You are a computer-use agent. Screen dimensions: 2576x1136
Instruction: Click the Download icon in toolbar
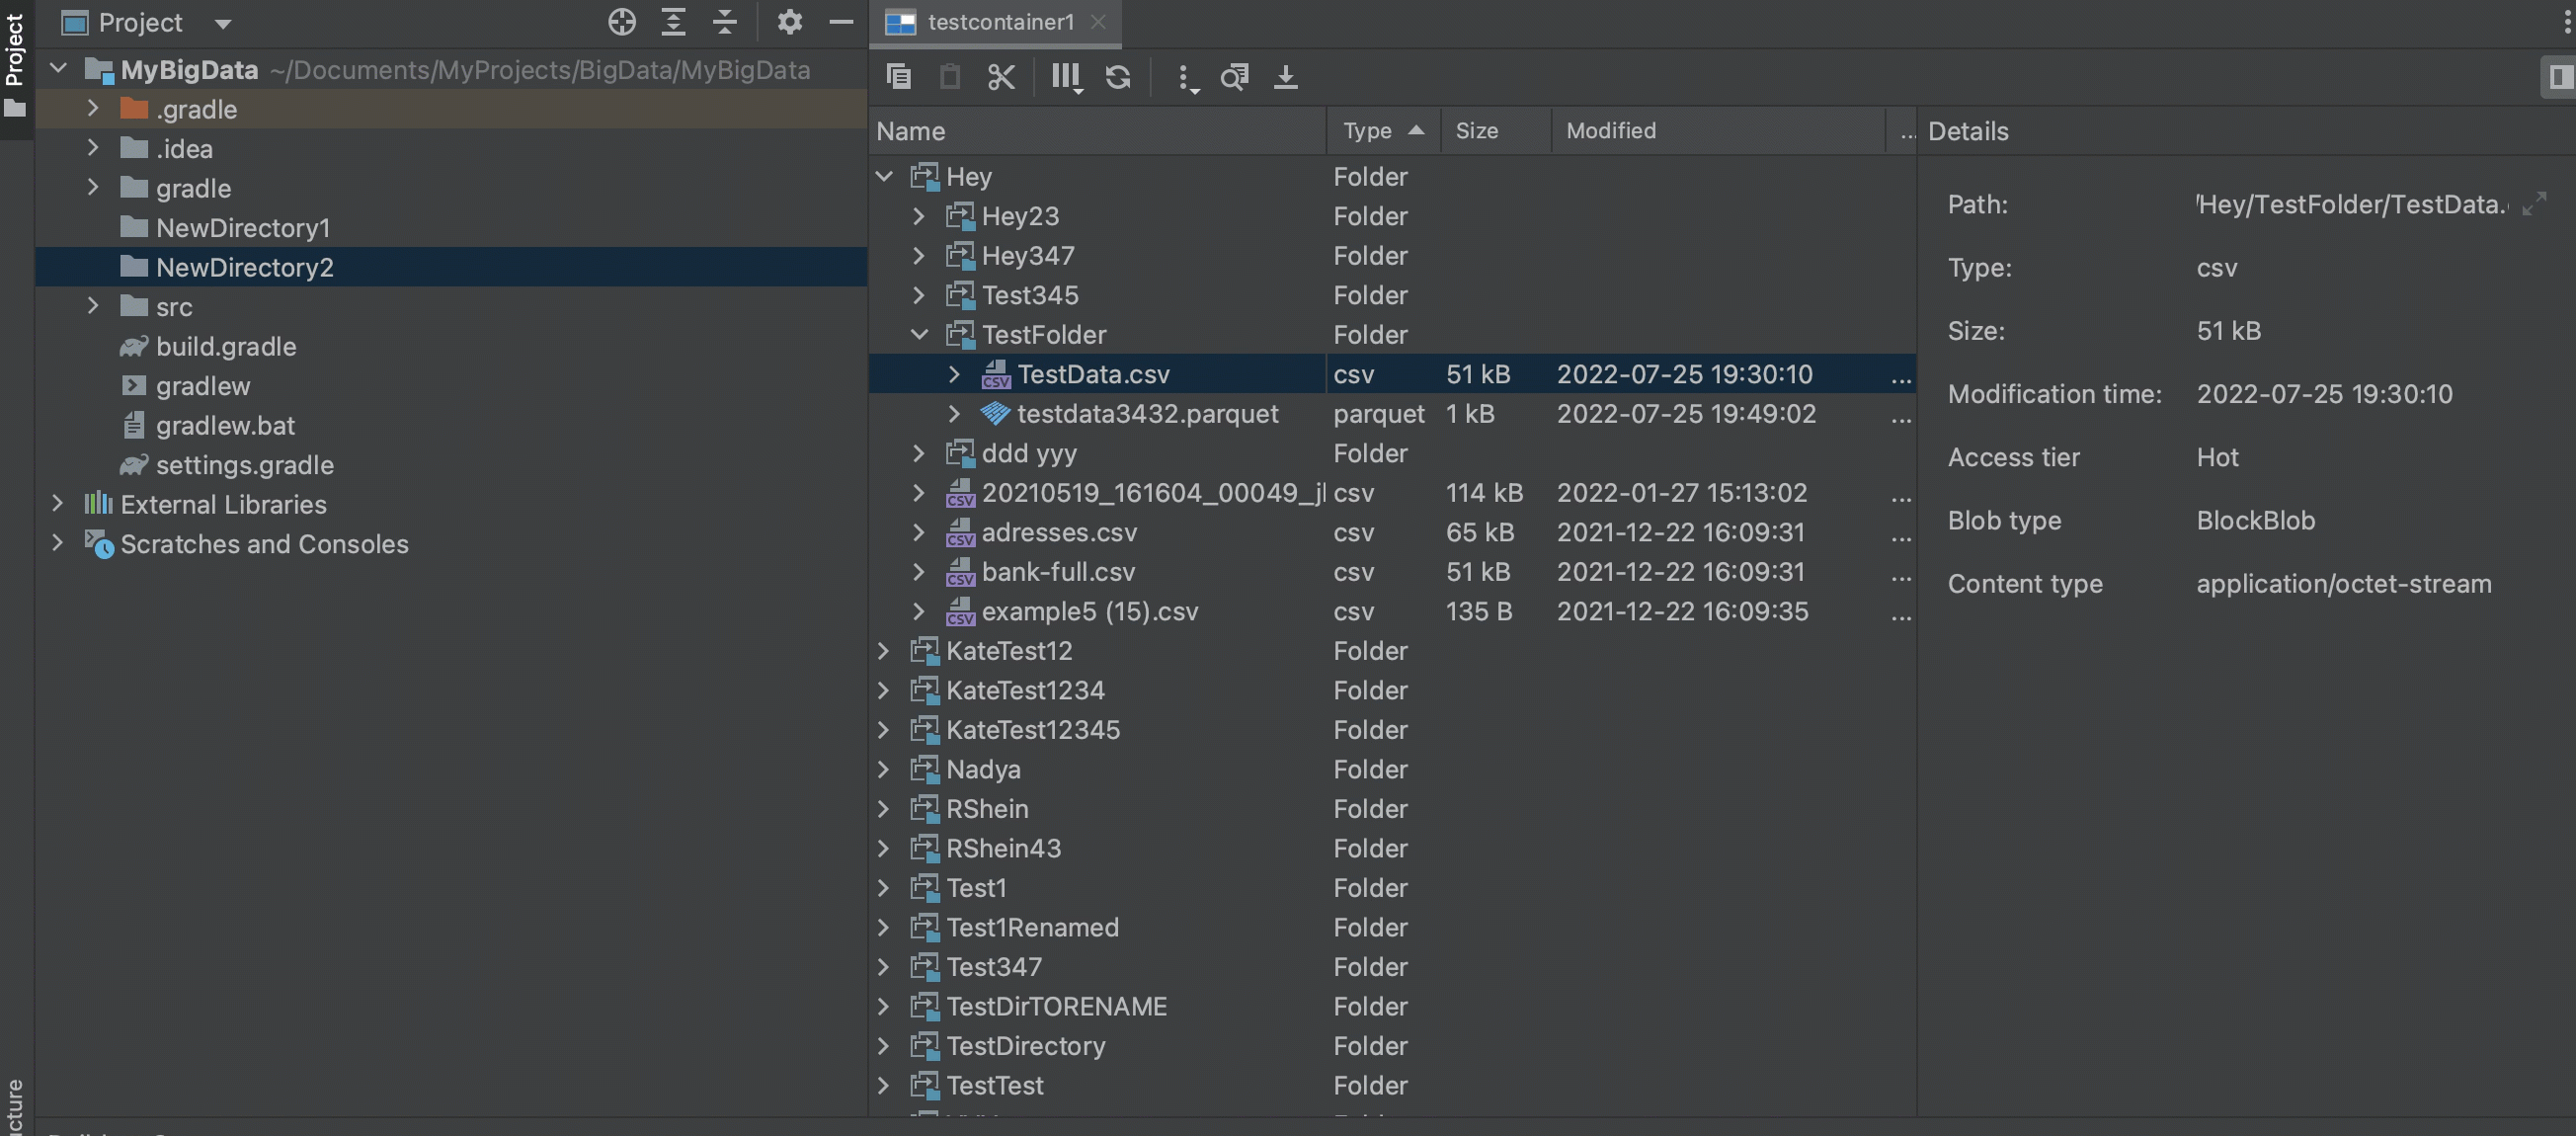point(1285,77)
